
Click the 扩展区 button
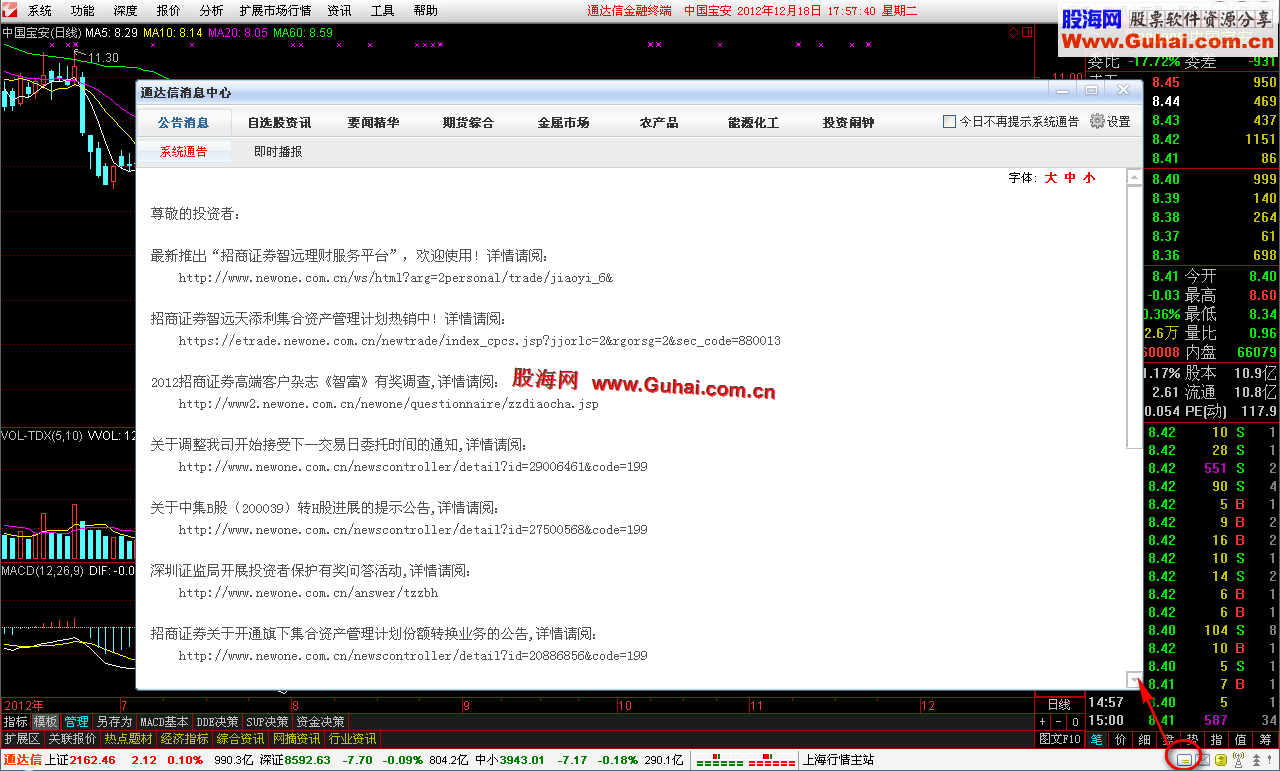(x=22, y=739)
